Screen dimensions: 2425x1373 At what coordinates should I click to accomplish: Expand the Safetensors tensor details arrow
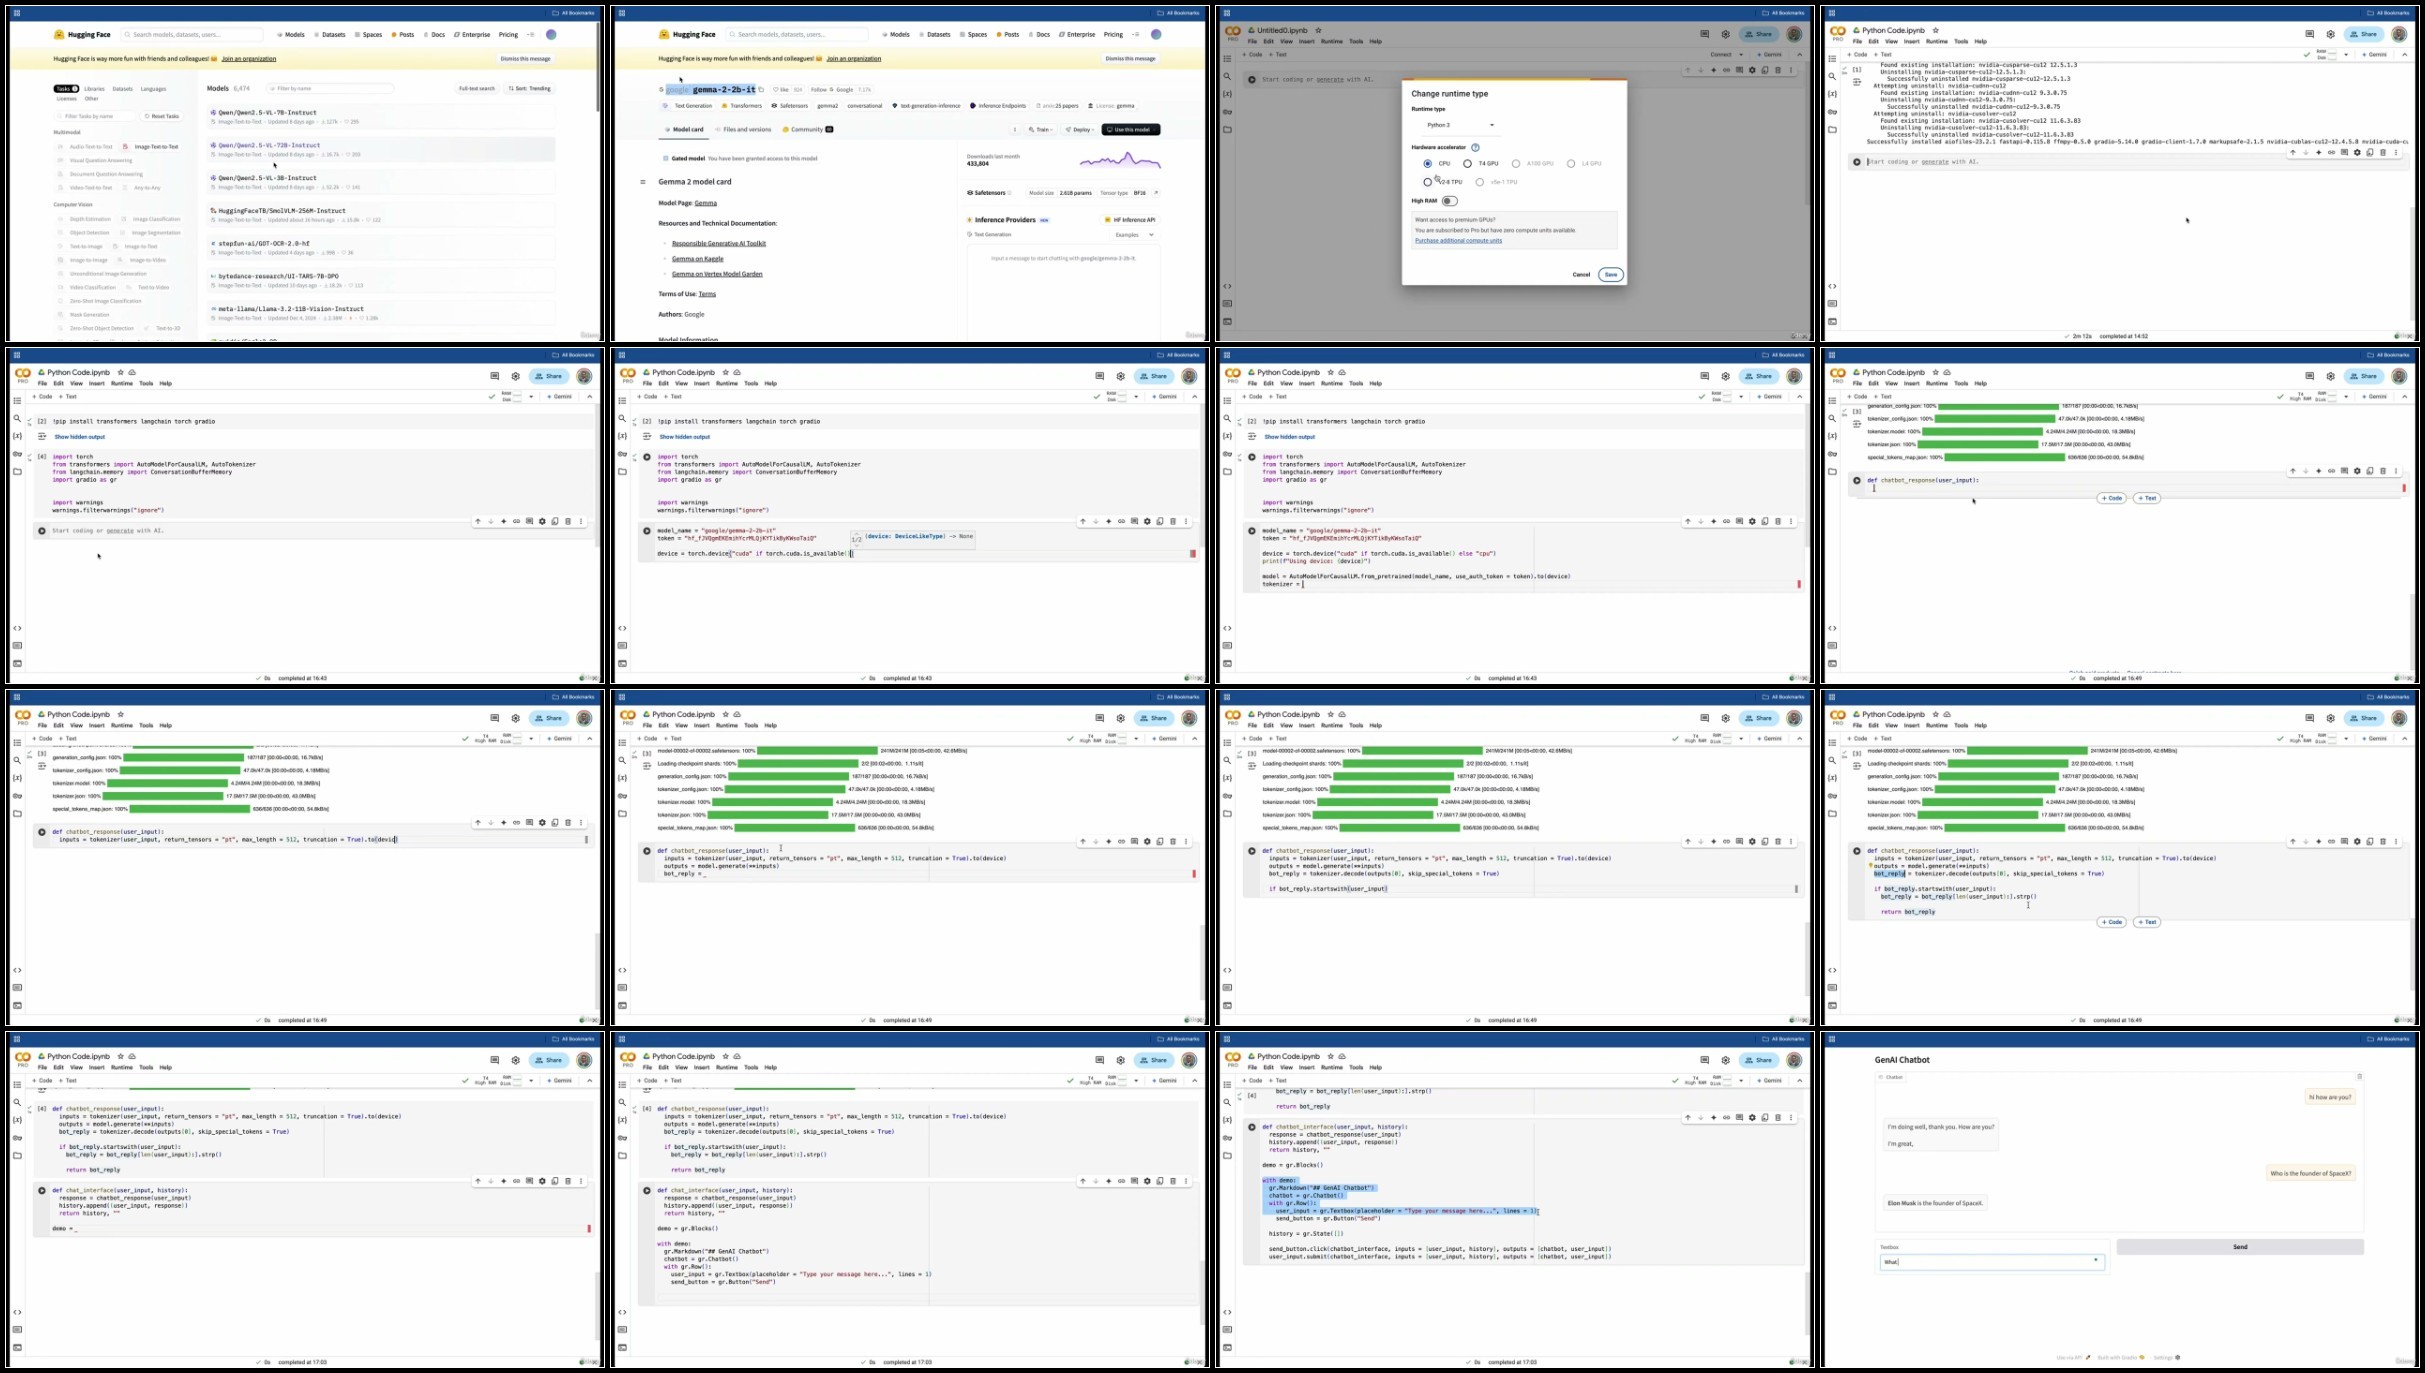coord(1156,193)
